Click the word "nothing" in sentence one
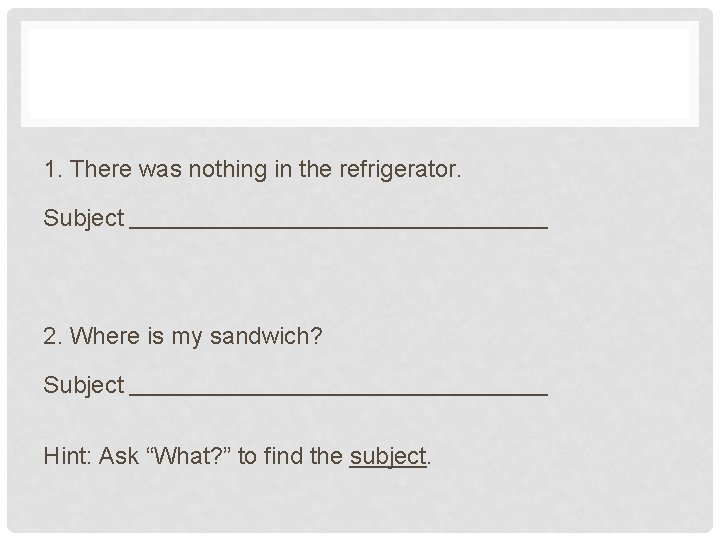Screen dimensions: 720x540 [x=228, y=169]
